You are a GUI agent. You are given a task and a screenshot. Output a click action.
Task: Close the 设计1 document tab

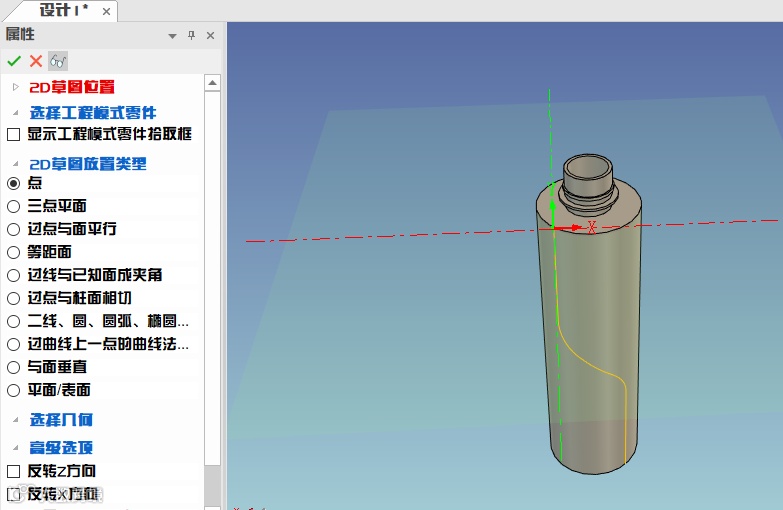click(x=106, y=11)
